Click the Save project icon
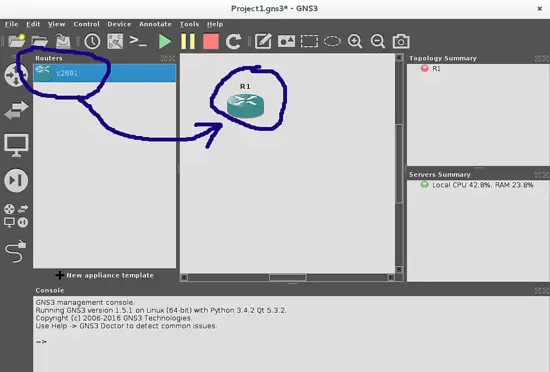This screenshot has width=550, height=372. click(x=63, y=41)
